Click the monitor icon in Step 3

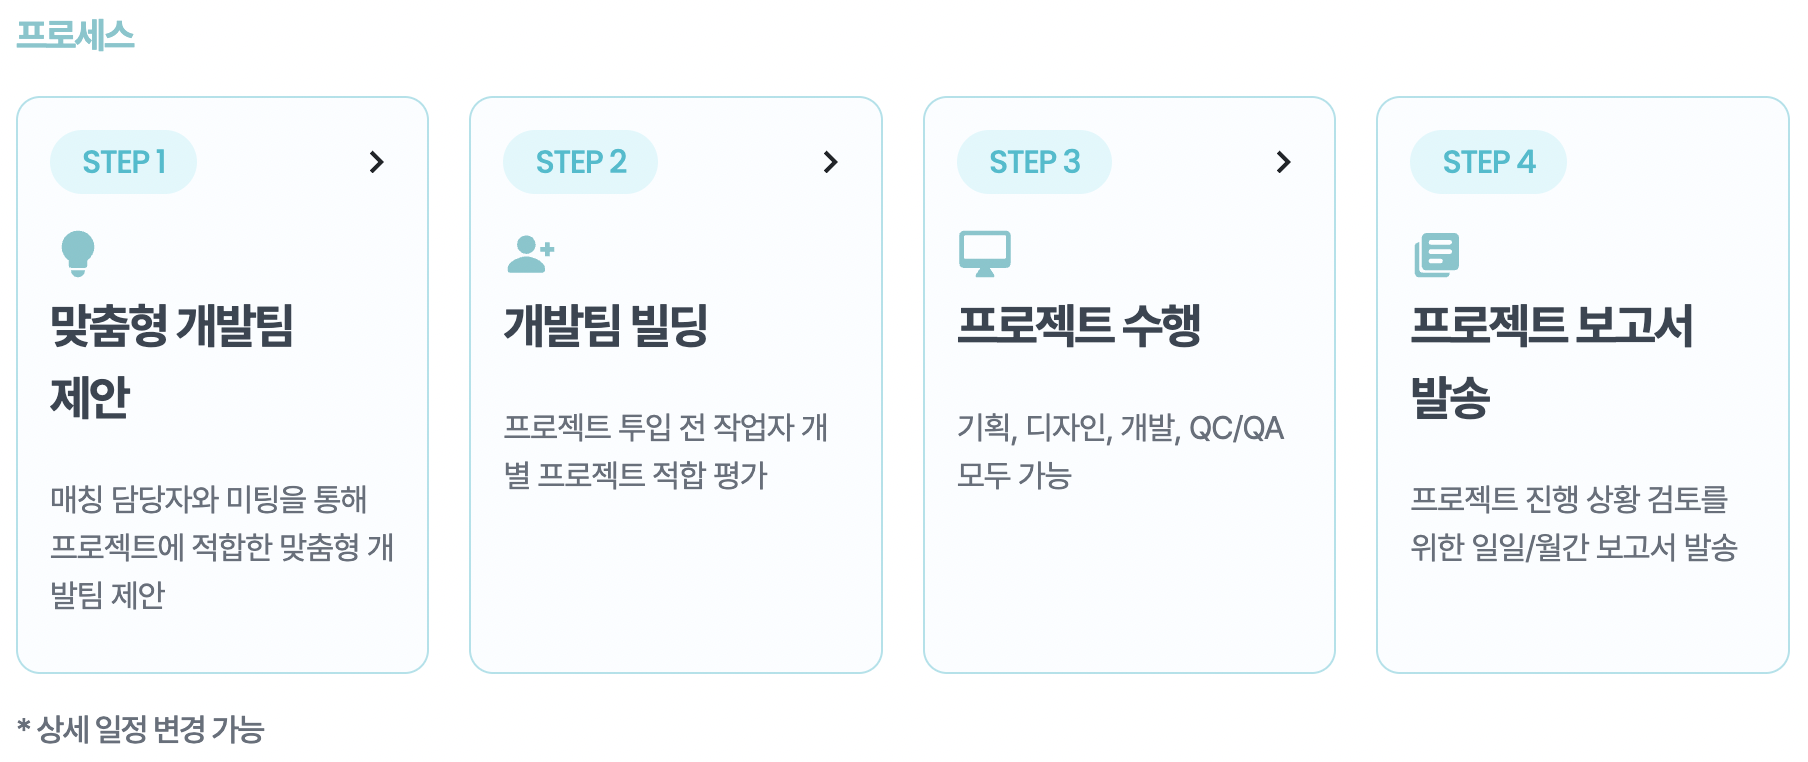[x=985, y=254]
